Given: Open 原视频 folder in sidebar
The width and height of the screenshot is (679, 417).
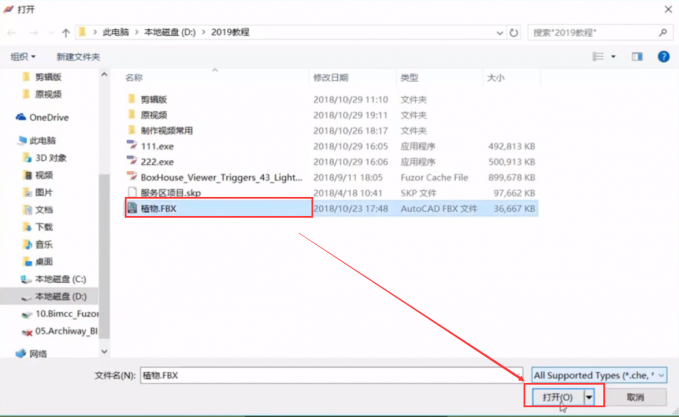Looking at the screenshot, I should [x=42, y=94].
